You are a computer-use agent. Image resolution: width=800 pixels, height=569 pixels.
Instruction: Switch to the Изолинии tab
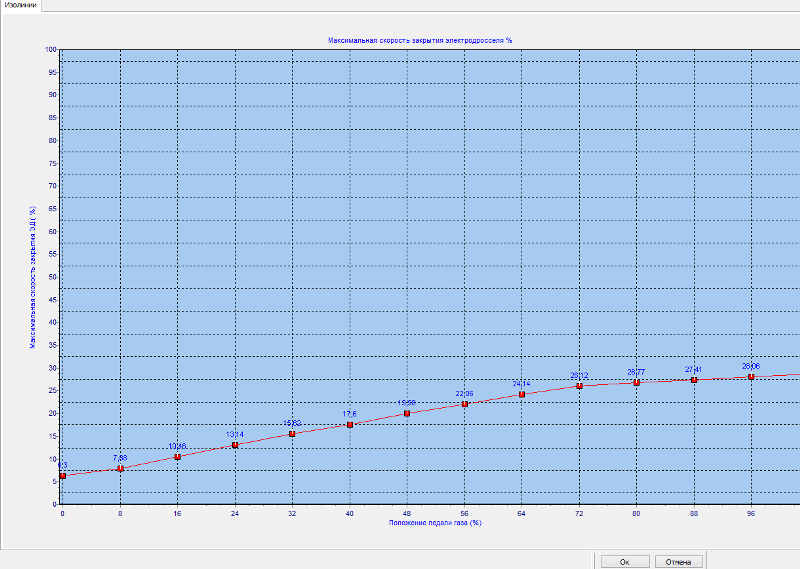(x=21, y=6)
